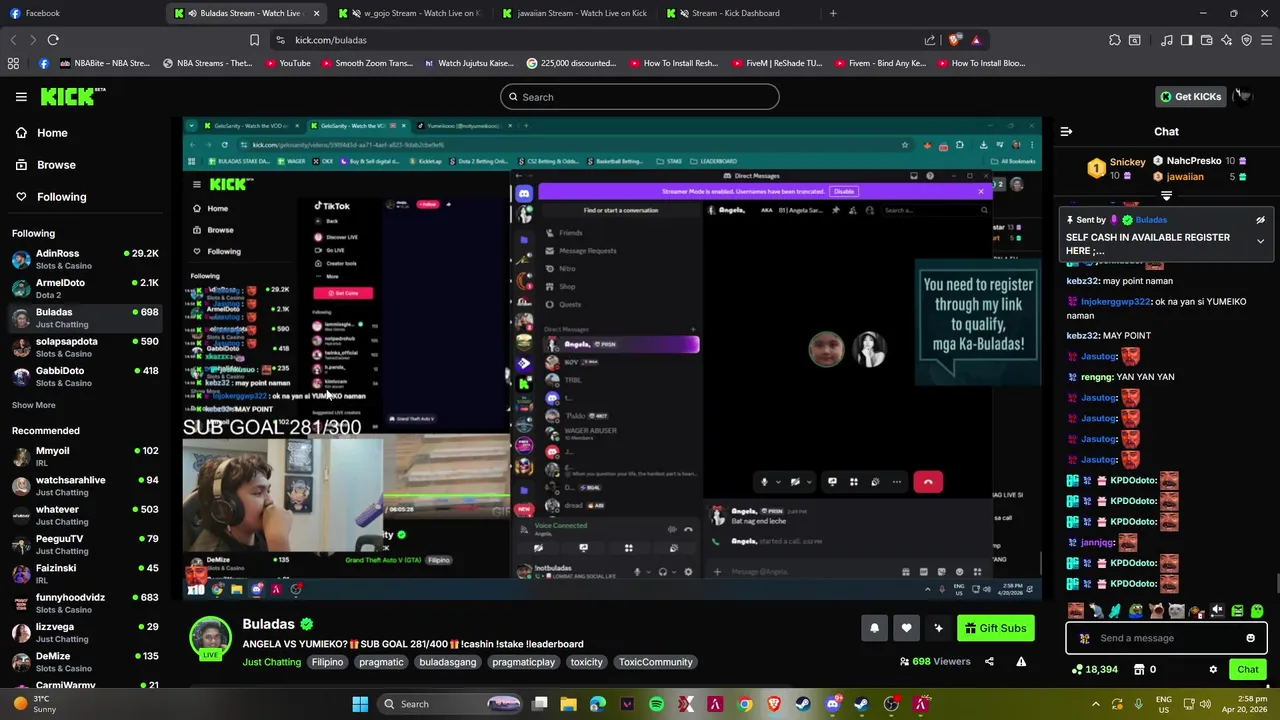The image size is (1280, 720).
Task: Send message with green Chat button
Action: 1248,669
